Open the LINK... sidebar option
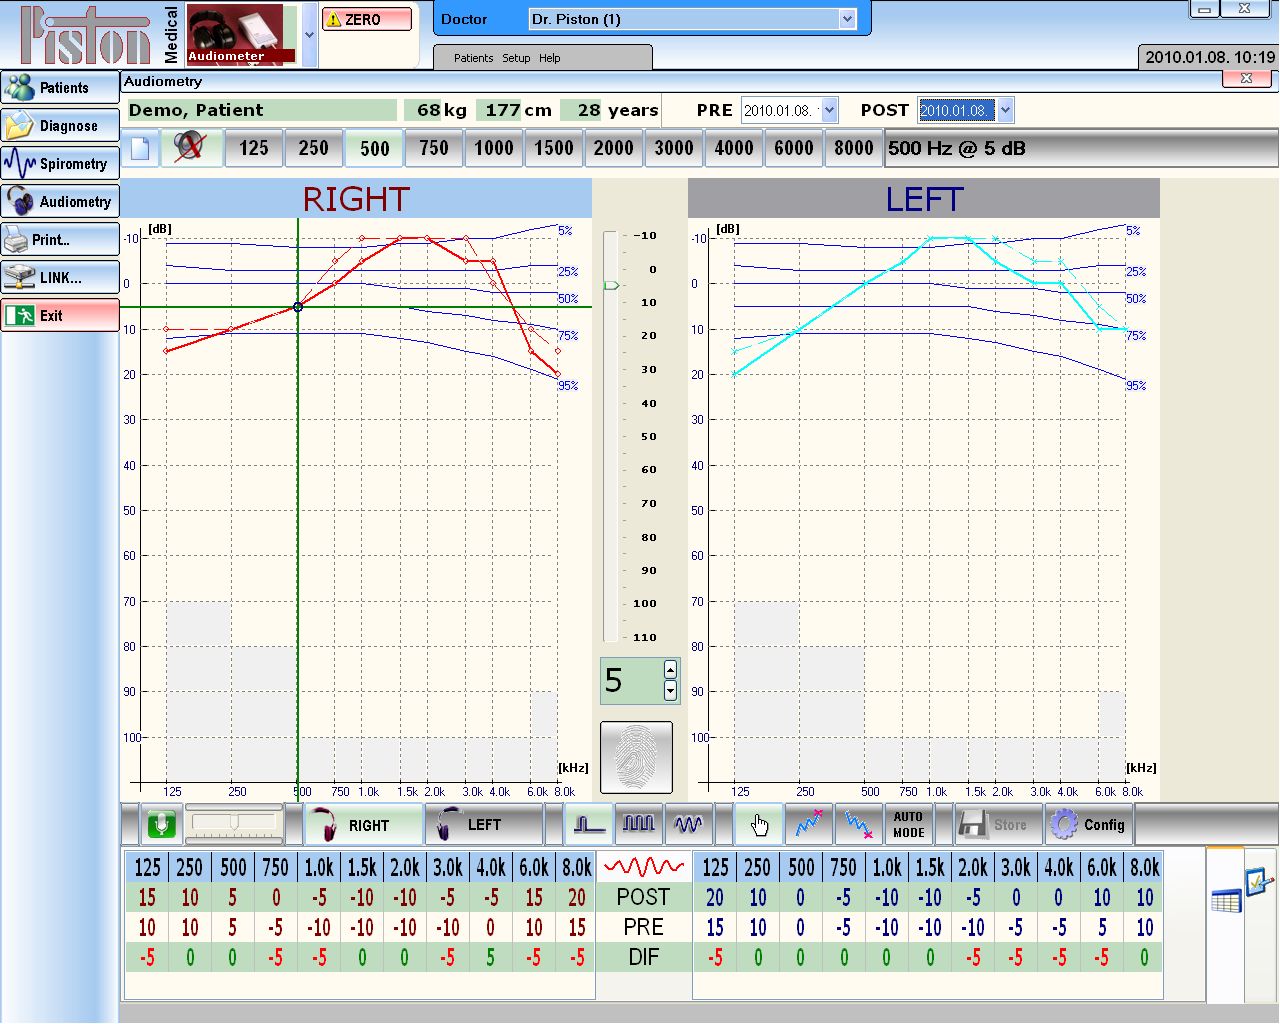Screen dimensions: 1280x1024 point(60,278)
